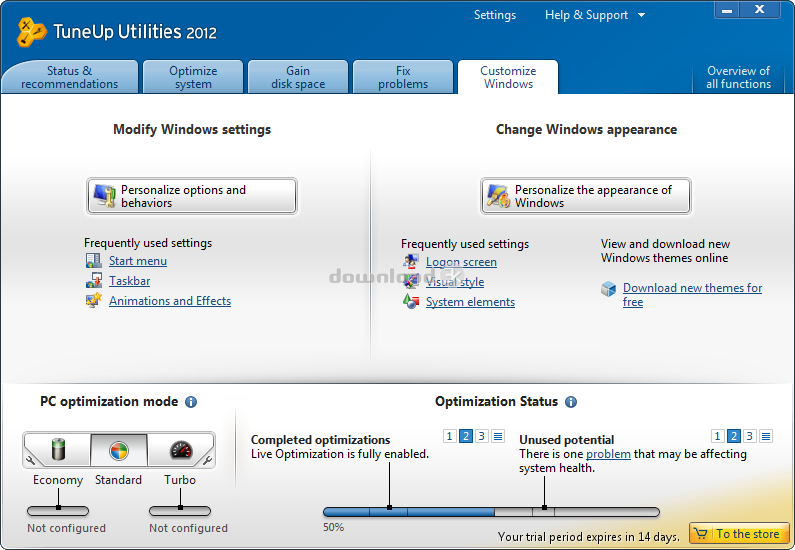The image size is (795, 550).
Task: Select Turbo mode with gauge icon
Action: 181,450
